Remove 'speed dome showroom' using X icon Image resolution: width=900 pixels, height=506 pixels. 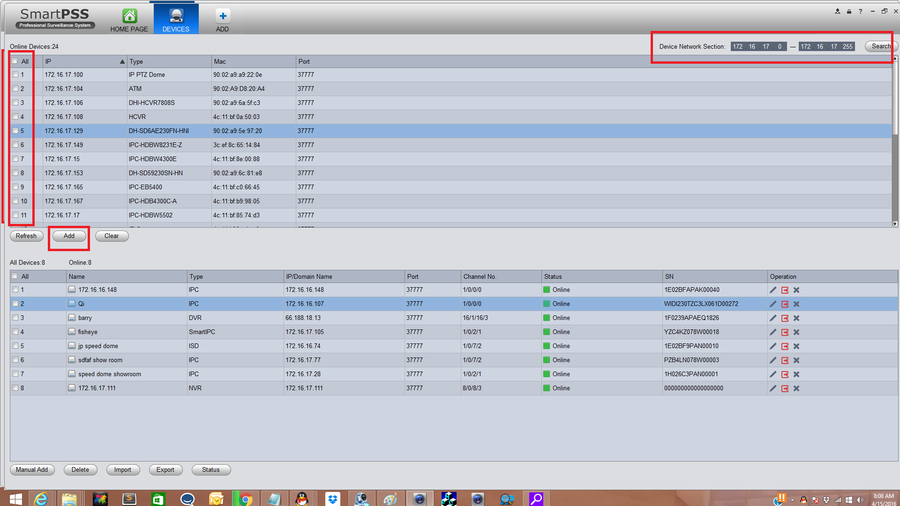tap(796, 375)
